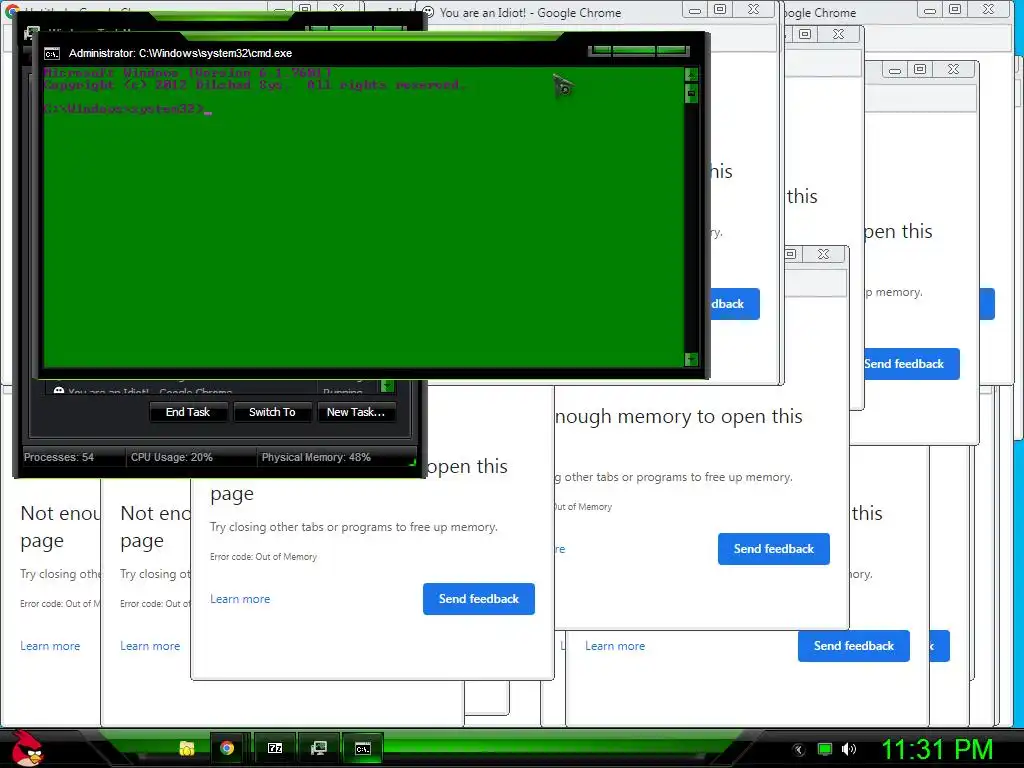Send feedback in window reading 'nough memory to open this'

(x=774, y=549)
